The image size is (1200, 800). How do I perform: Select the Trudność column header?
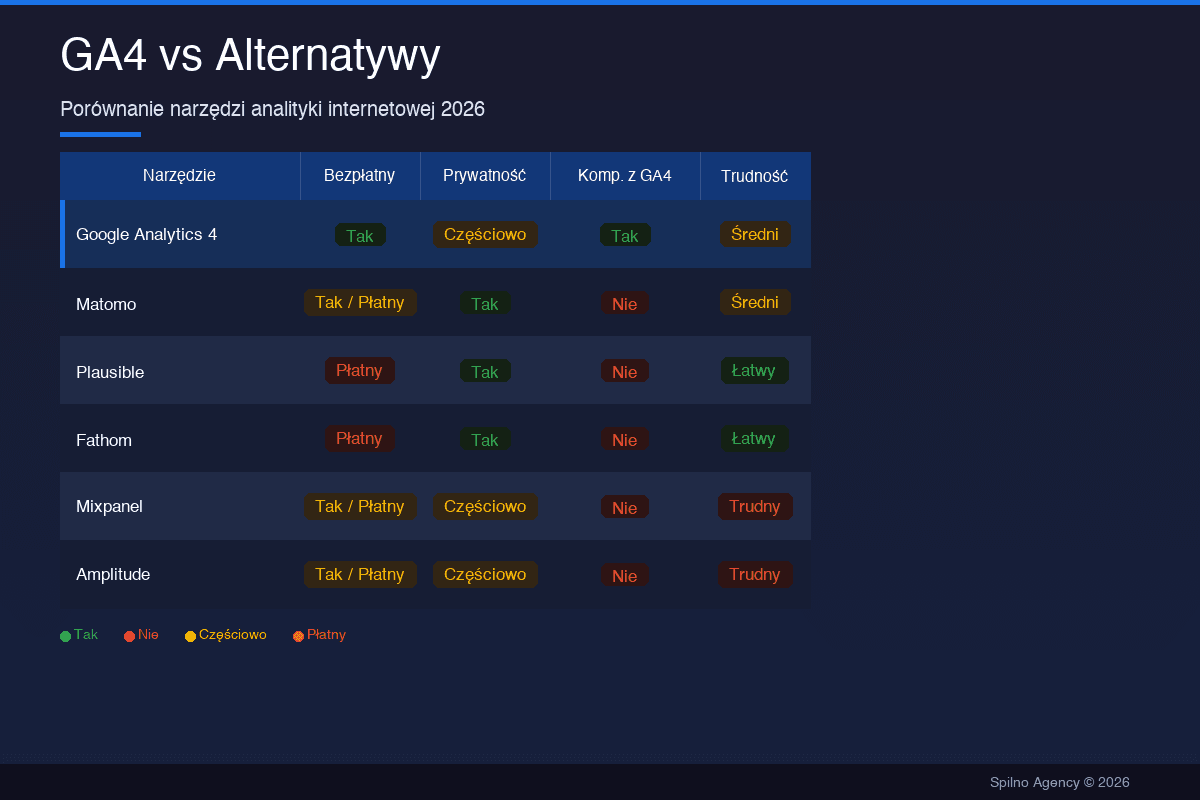tap(755, 176)
